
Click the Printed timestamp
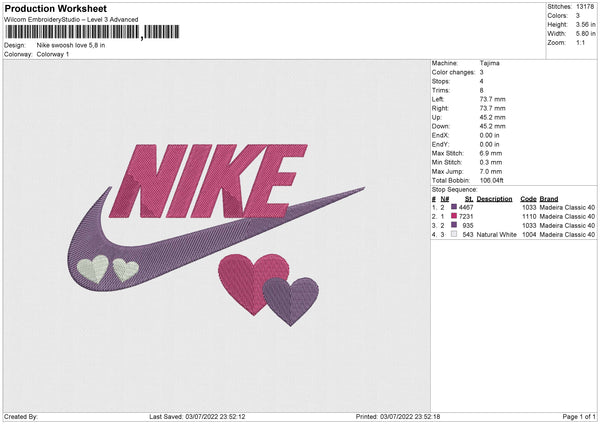398,416
